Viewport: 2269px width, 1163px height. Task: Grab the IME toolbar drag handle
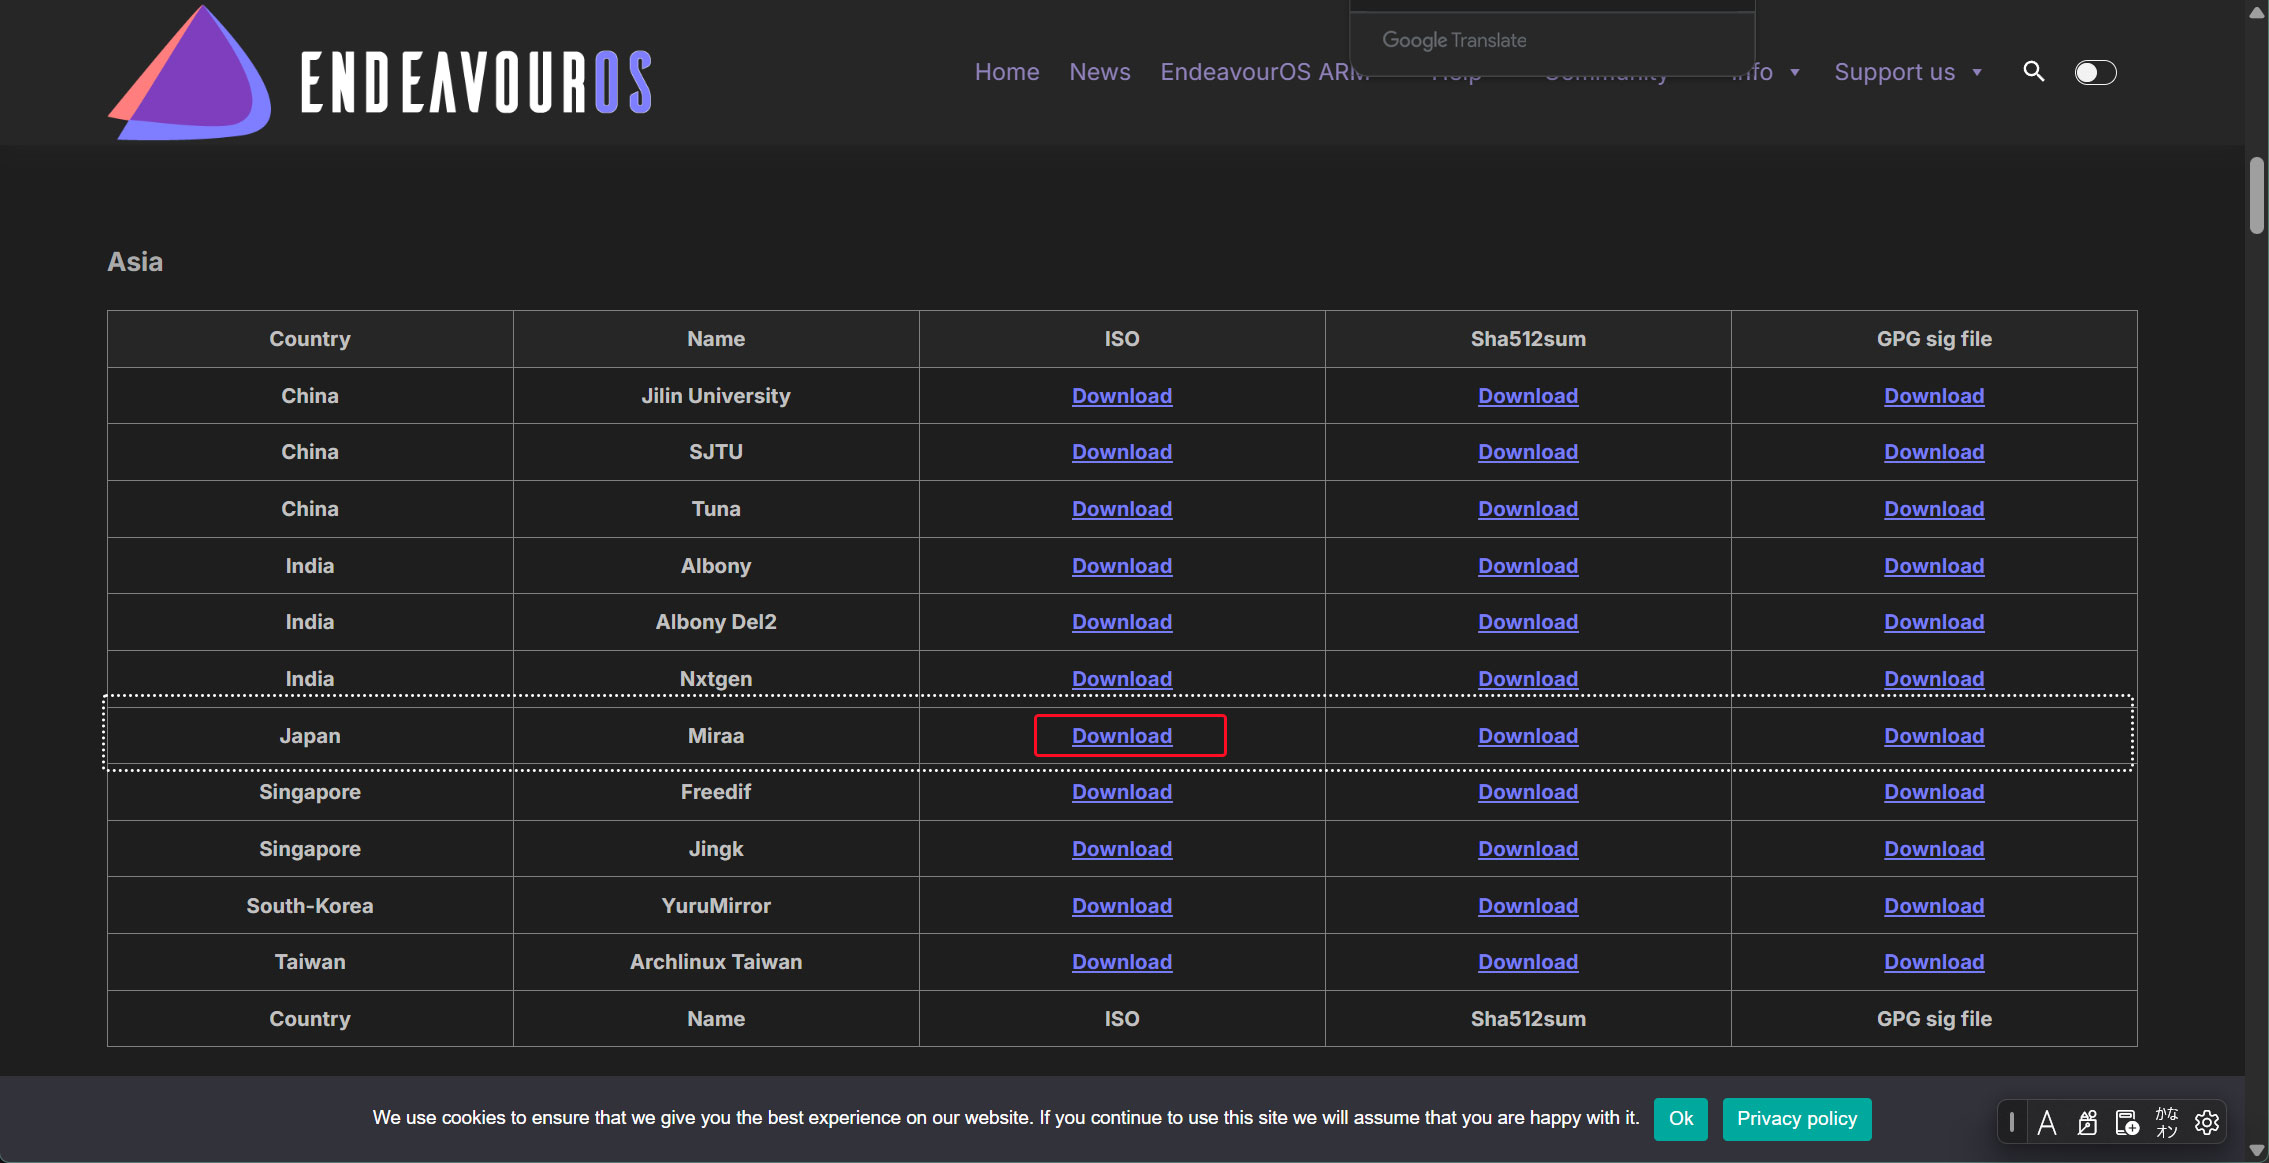(x=2012, y=1122)
